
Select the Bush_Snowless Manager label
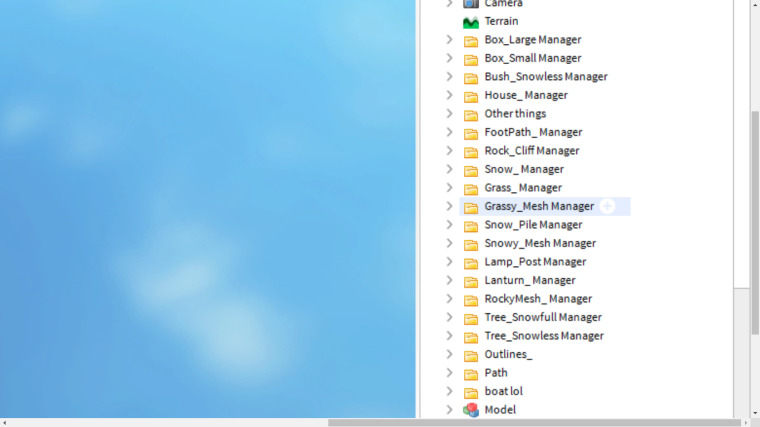click(546, 77)
